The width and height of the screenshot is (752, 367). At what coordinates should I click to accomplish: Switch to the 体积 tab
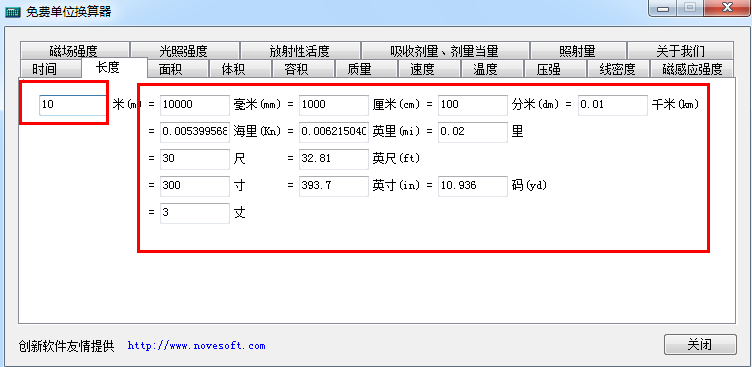pos(240,69)
